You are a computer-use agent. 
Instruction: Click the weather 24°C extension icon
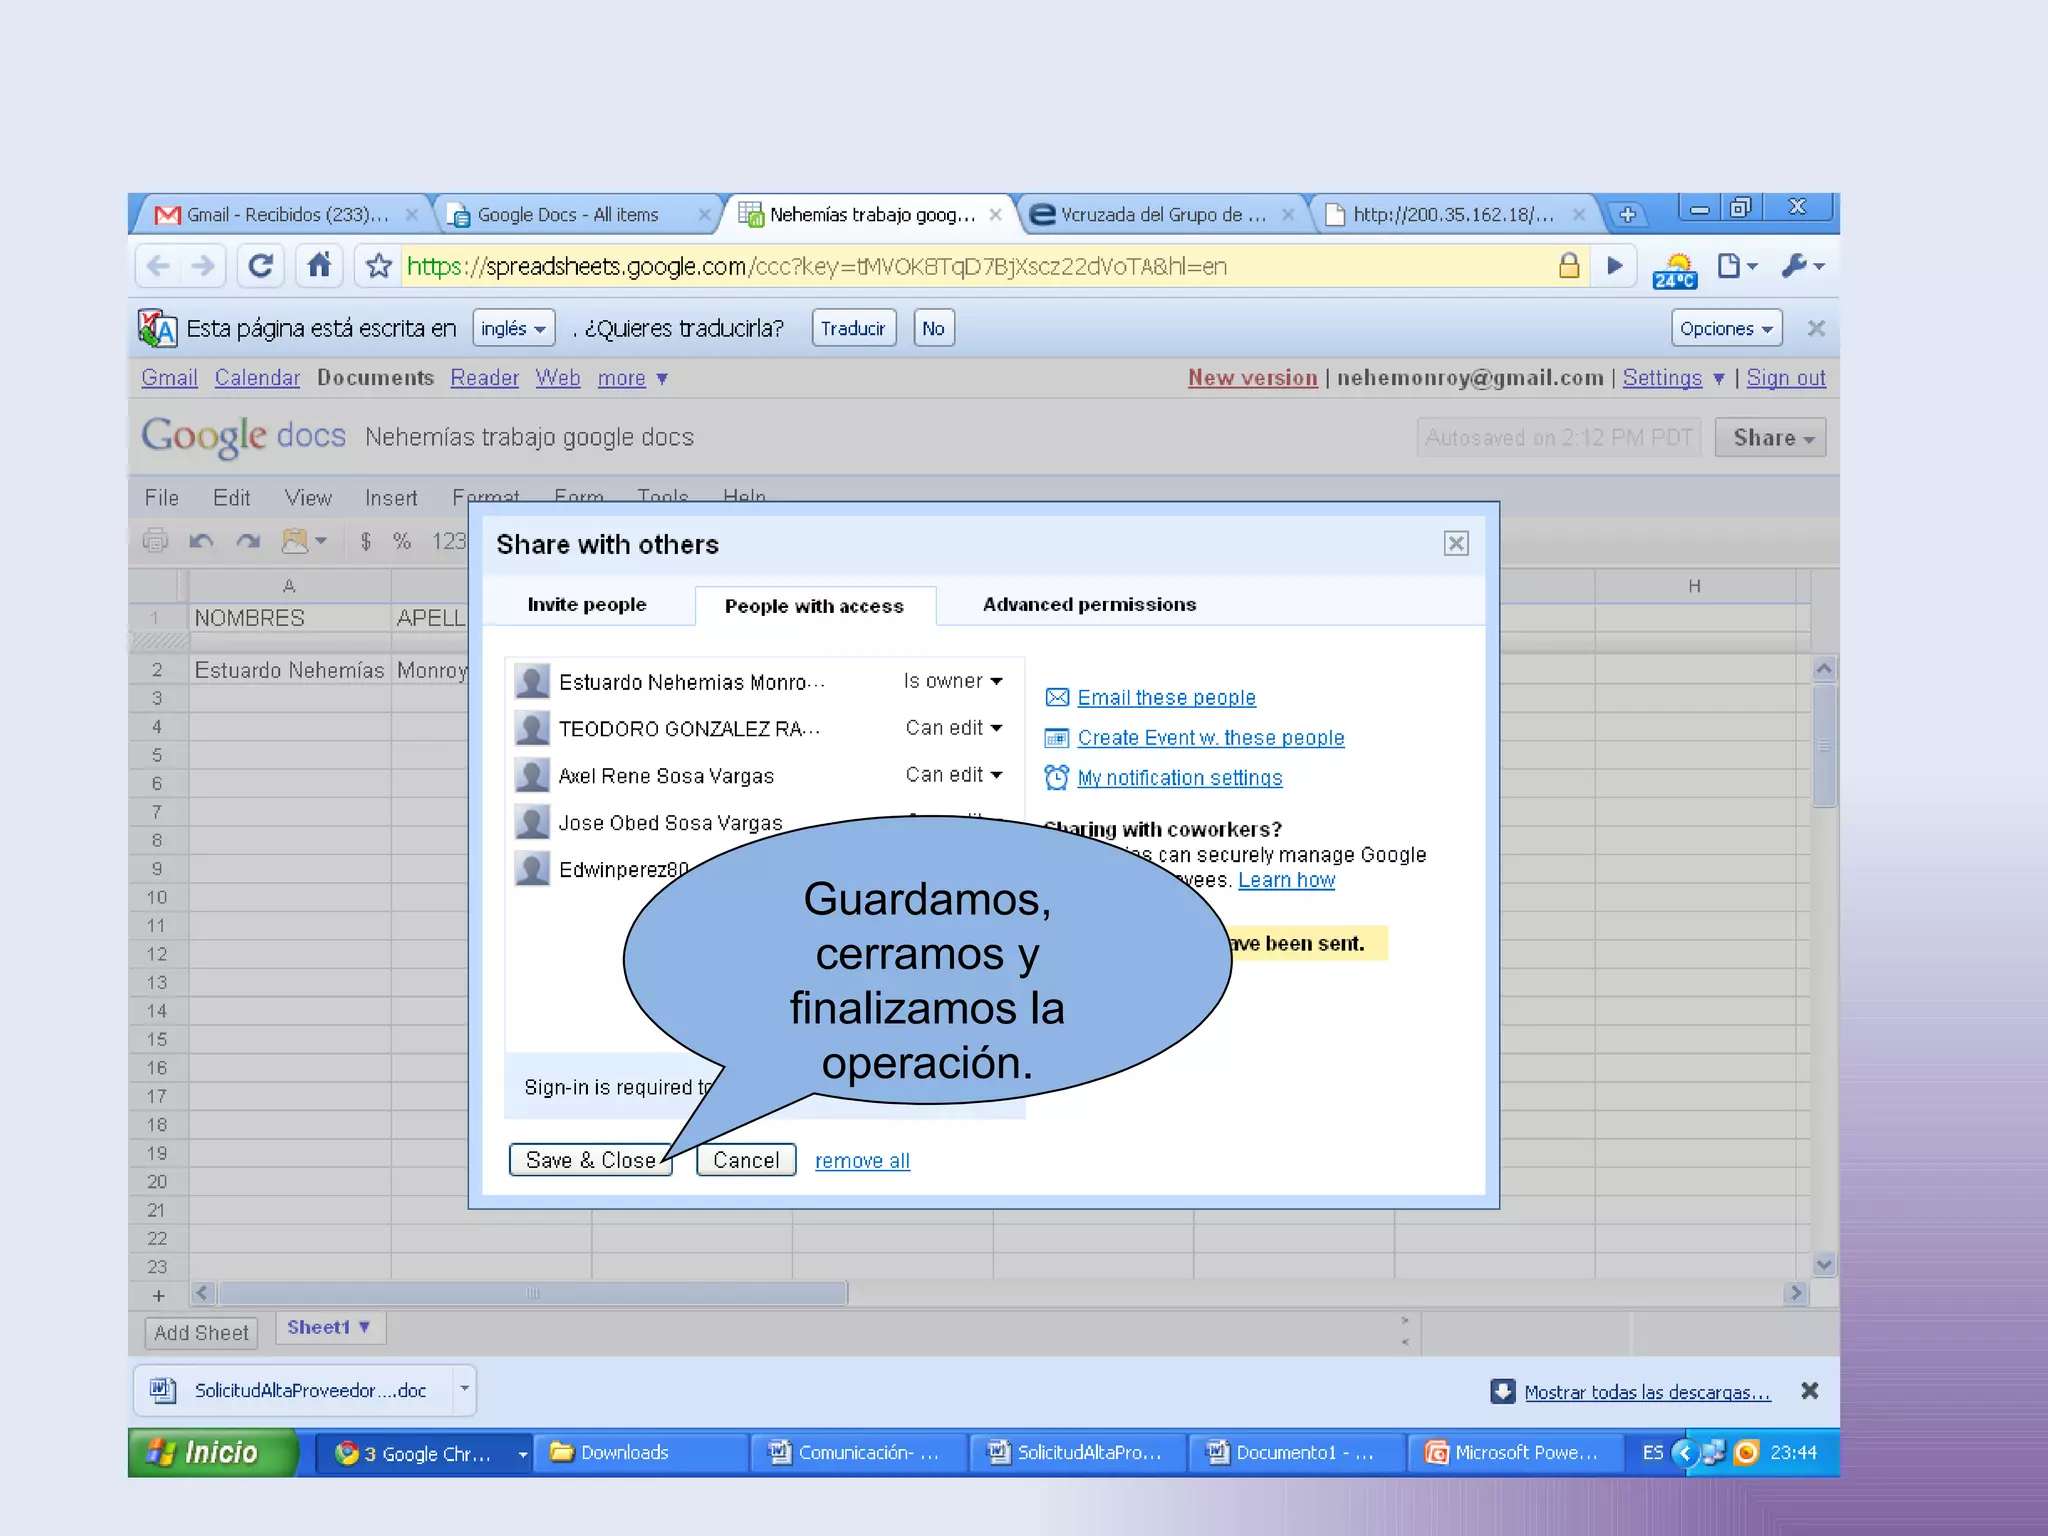point(1675,269)
